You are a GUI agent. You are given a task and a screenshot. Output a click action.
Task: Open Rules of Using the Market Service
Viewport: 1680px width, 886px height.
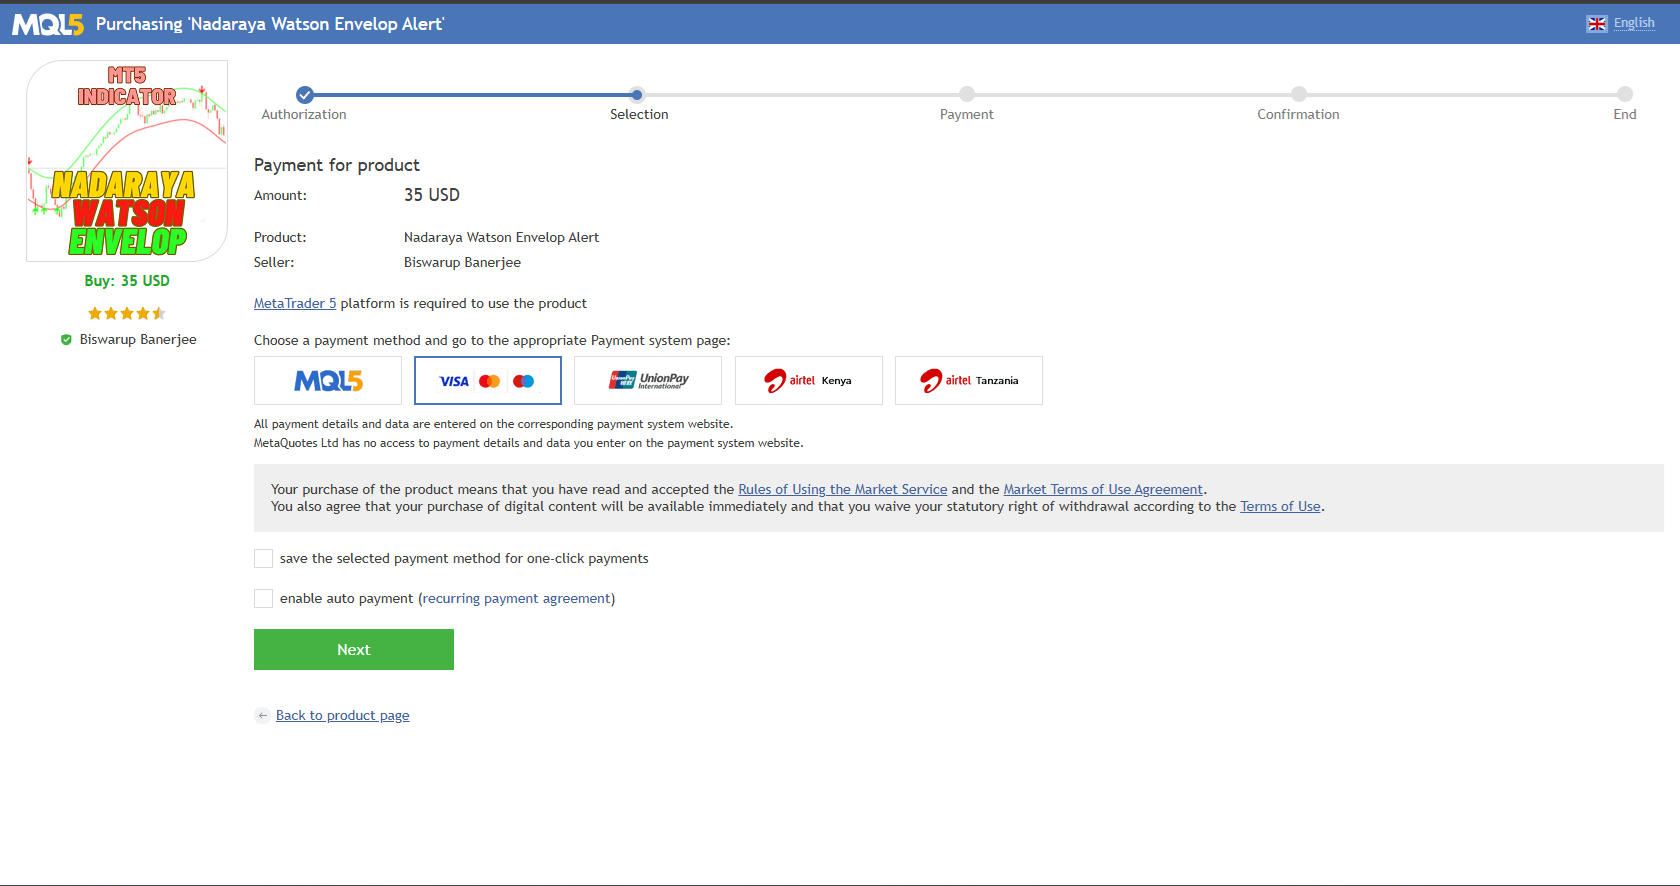click(x=843, y=490)
